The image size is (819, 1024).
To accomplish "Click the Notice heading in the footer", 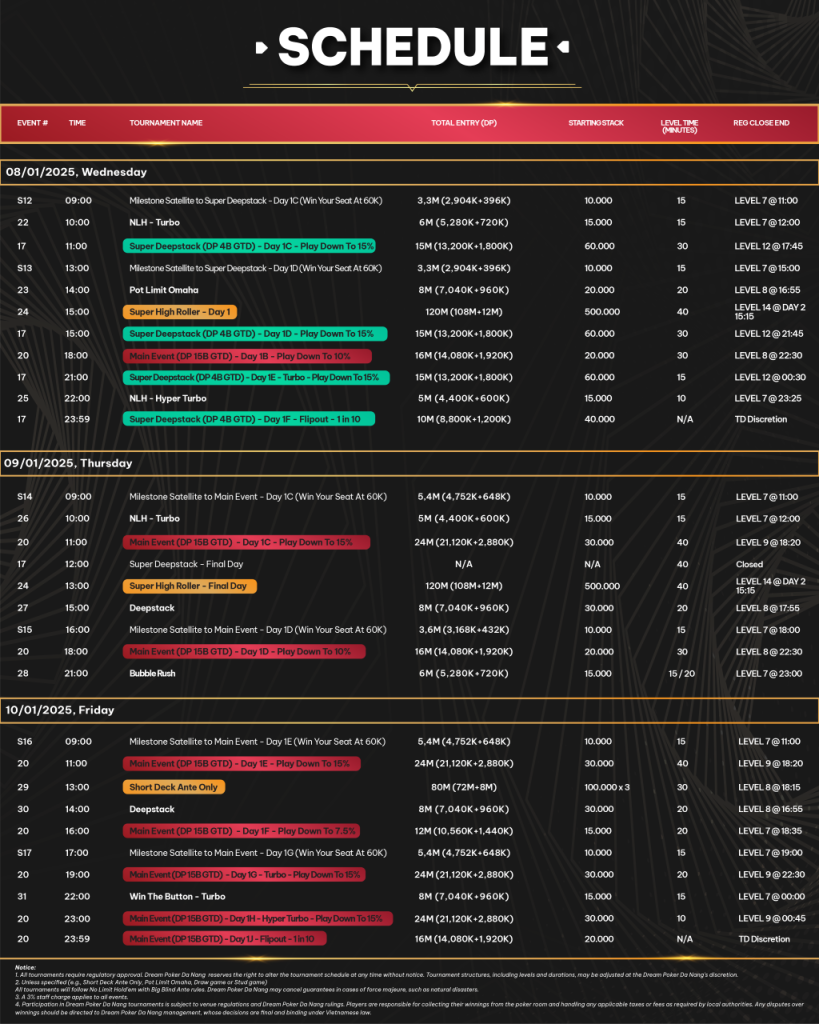I will point(25,967).
